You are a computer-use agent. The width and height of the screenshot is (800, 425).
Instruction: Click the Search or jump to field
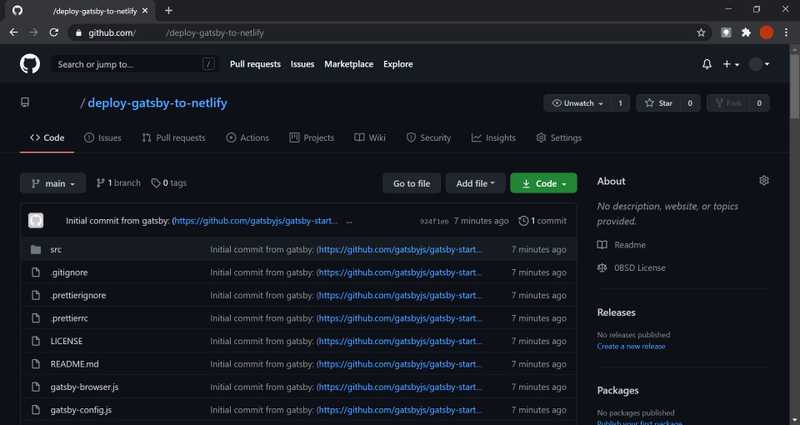[x=135, y=64]
